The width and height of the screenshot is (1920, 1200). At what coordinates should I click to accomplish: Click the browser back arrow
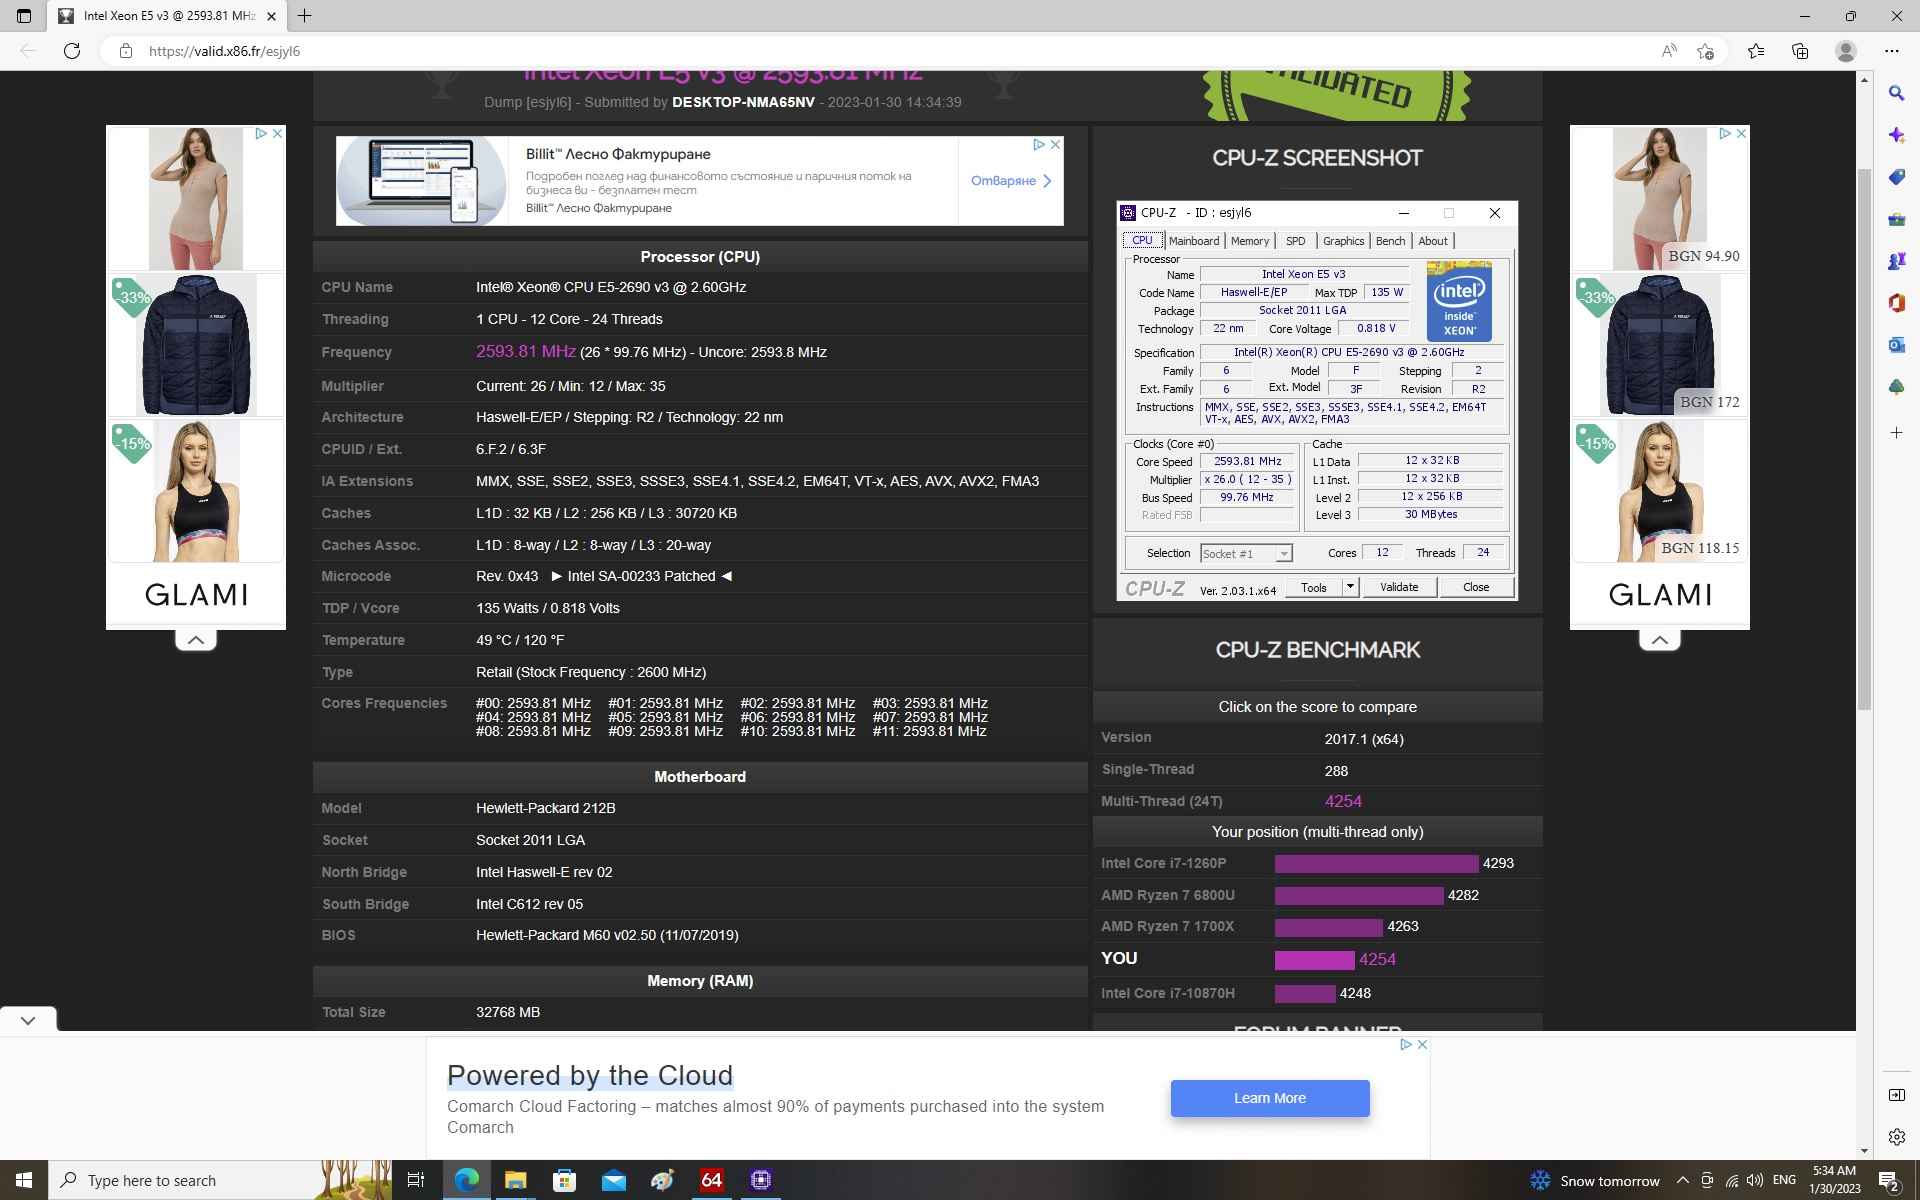28,51
